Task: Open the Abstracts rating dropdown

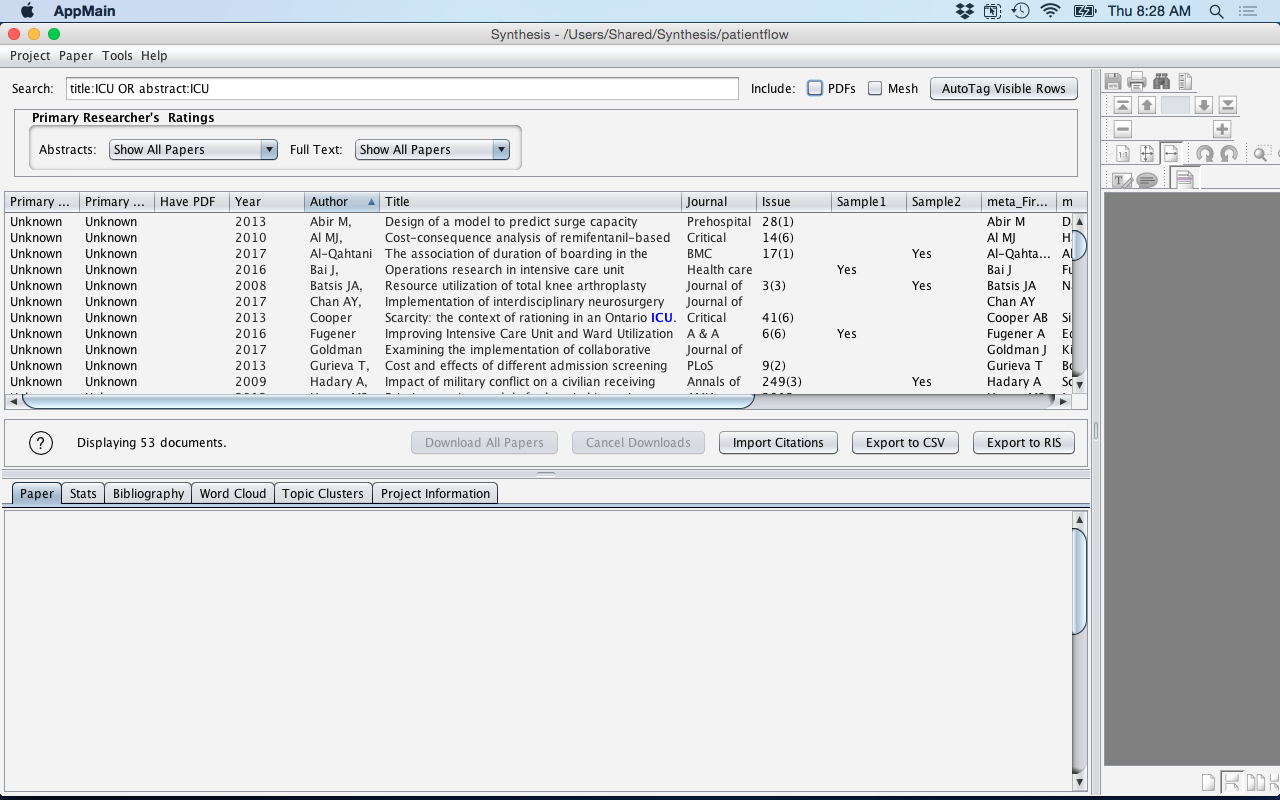Action: 193,150
